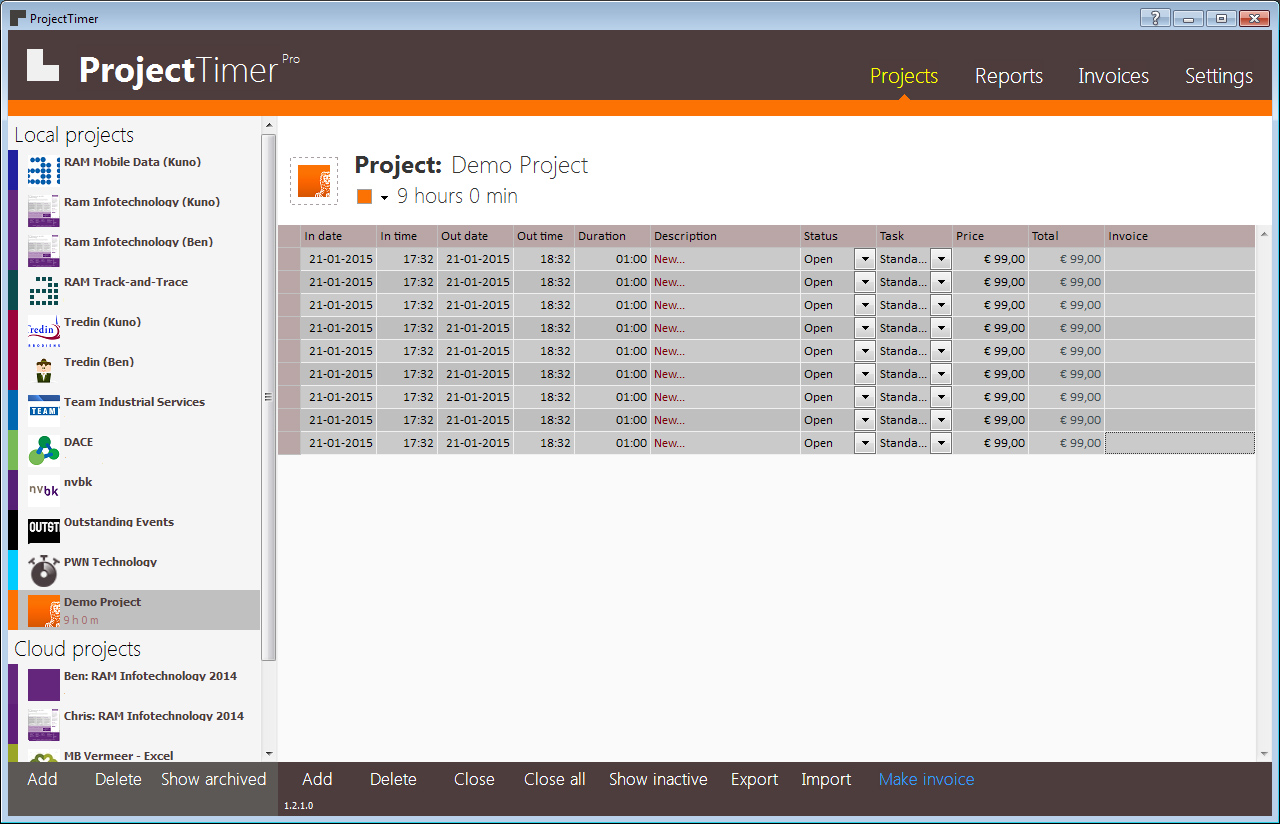This screenshot has width=1280, height=824.
Task: Open the Invoices section
Action: pyautogui.click(x=1113, y=75)
